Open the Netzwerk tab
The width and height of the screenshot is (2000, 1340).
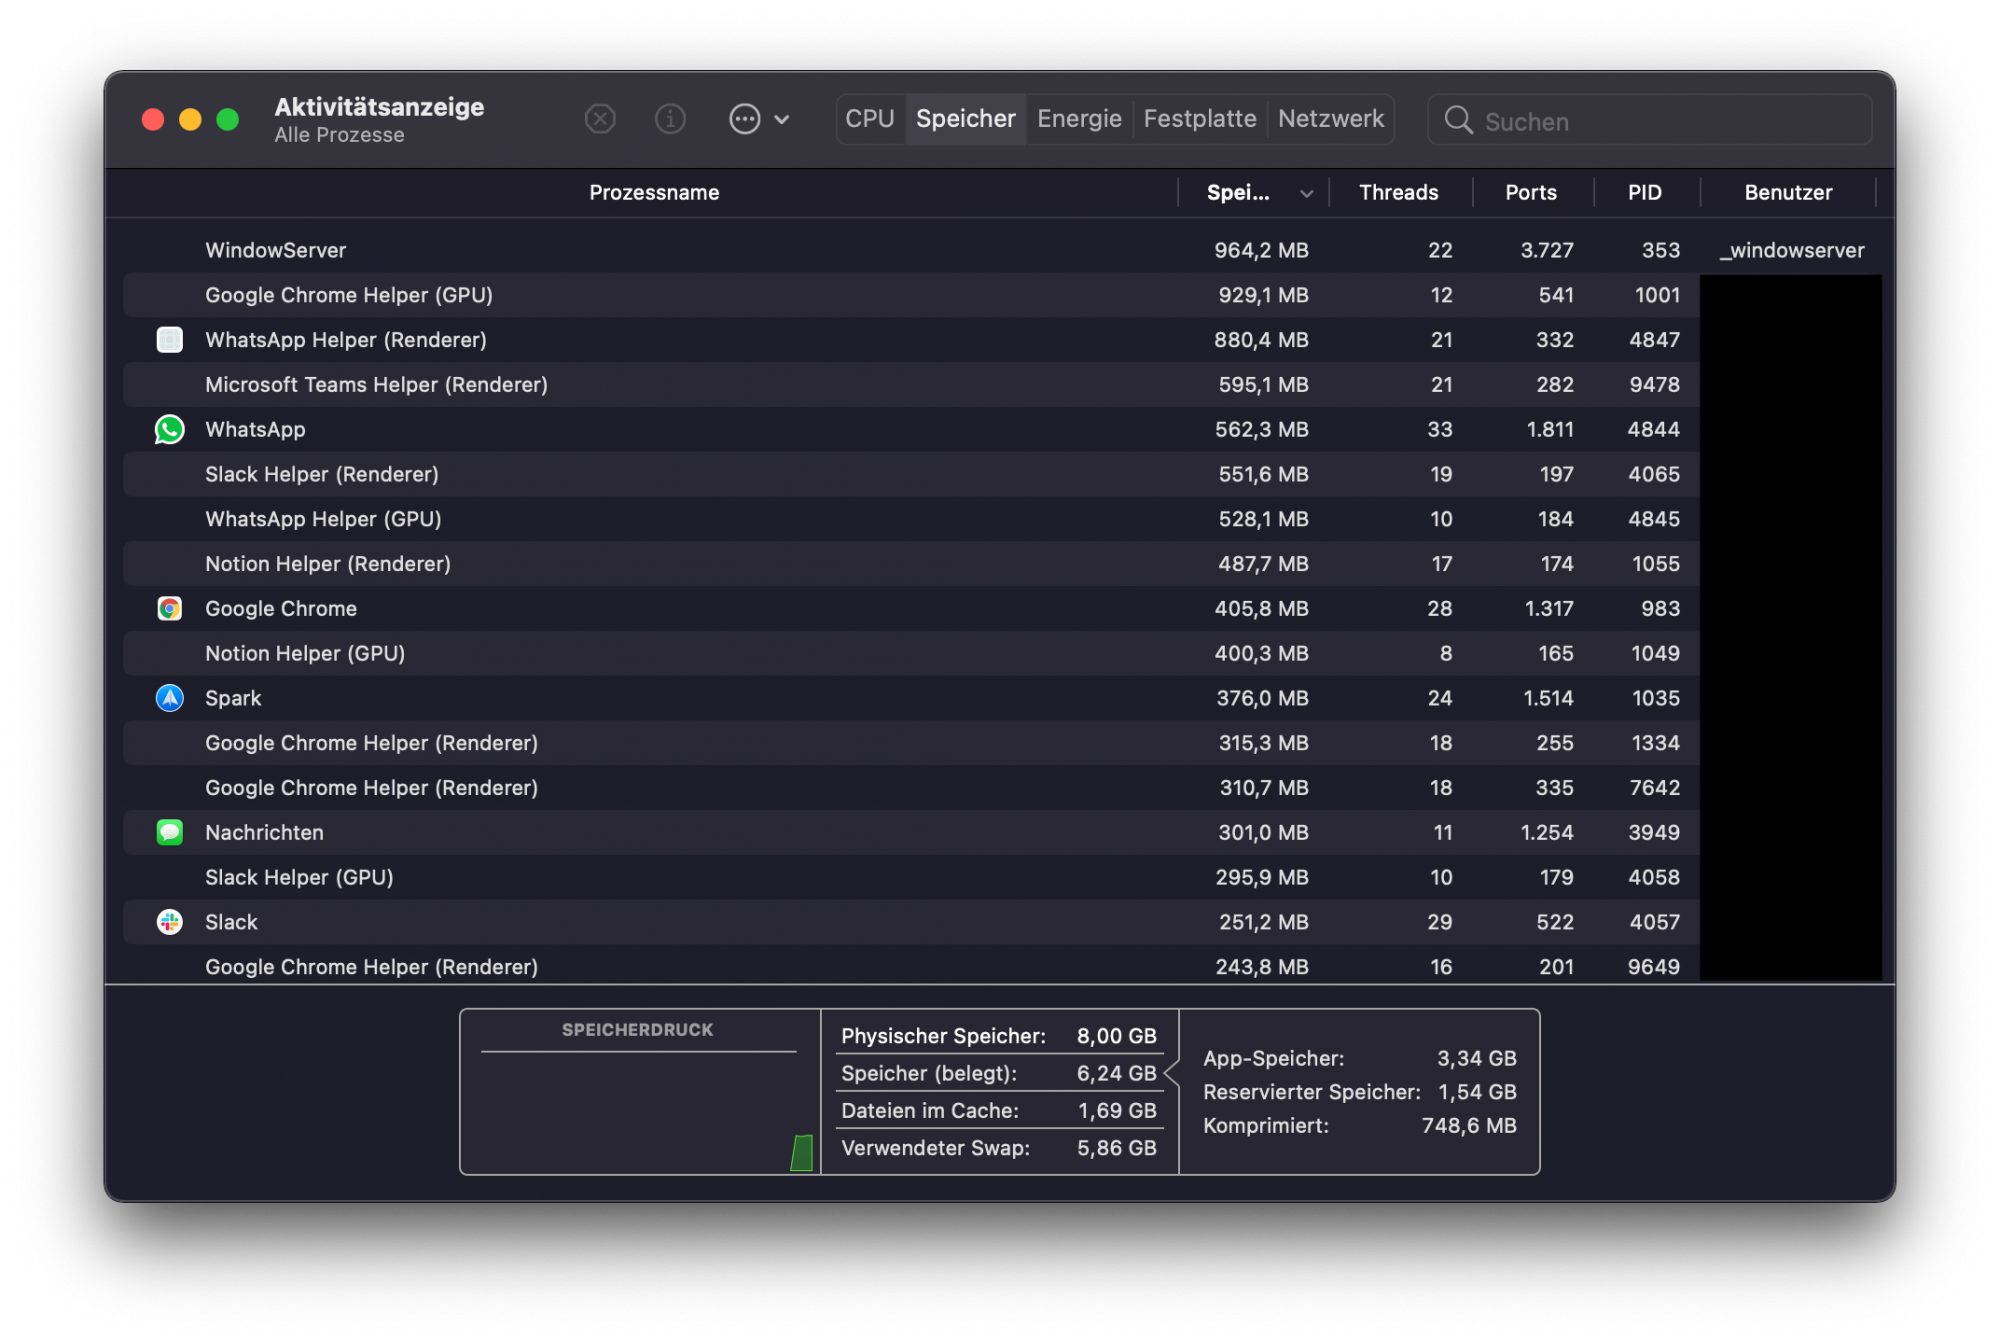click(1330, 119)
